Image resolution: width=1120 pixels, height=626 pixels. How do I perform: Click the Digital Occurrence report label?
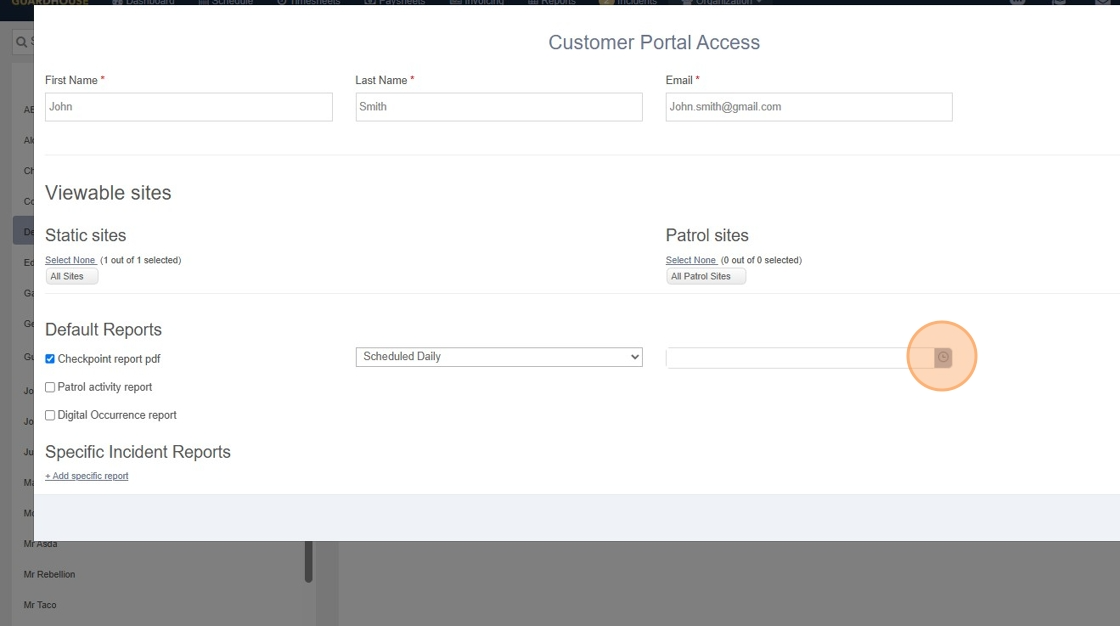click(x=116, y=415)
